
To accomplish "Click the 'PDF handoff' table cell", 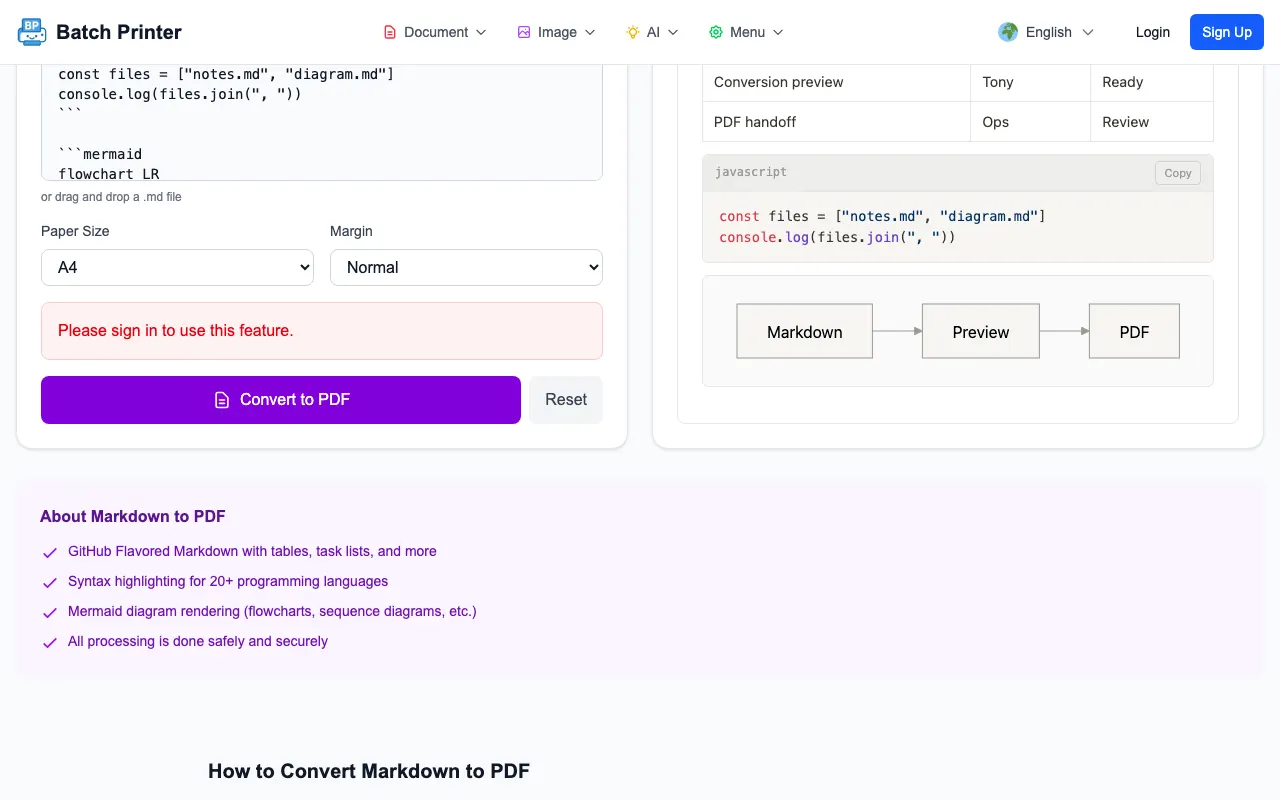I will 836,122.
